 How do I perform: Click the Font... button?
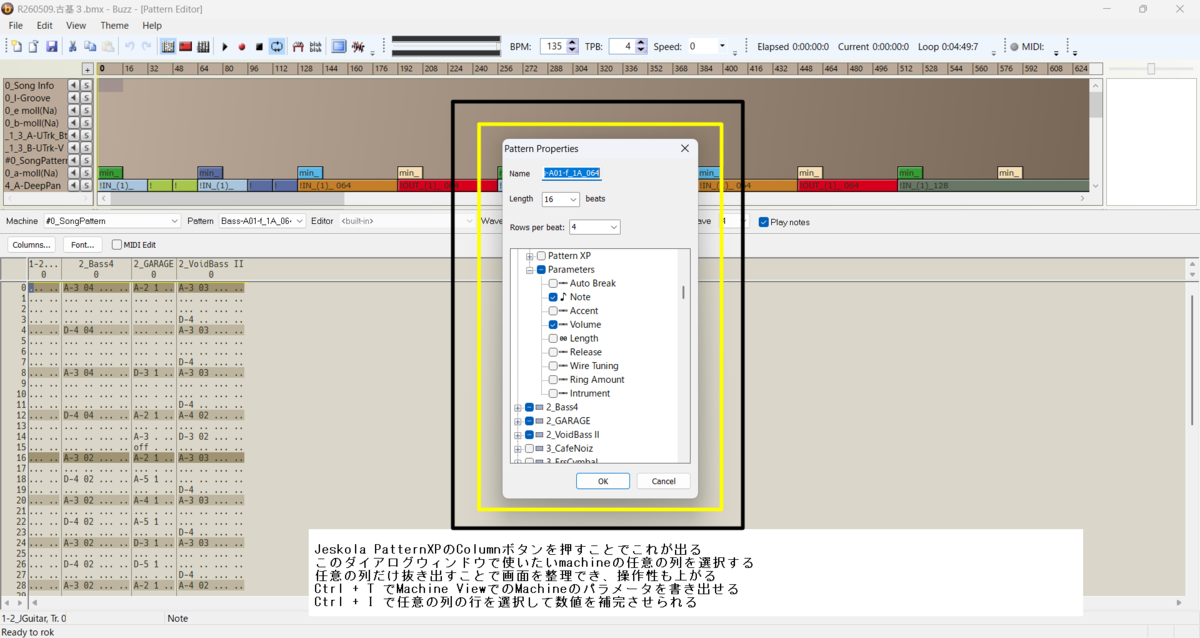(x=83, y=245)
